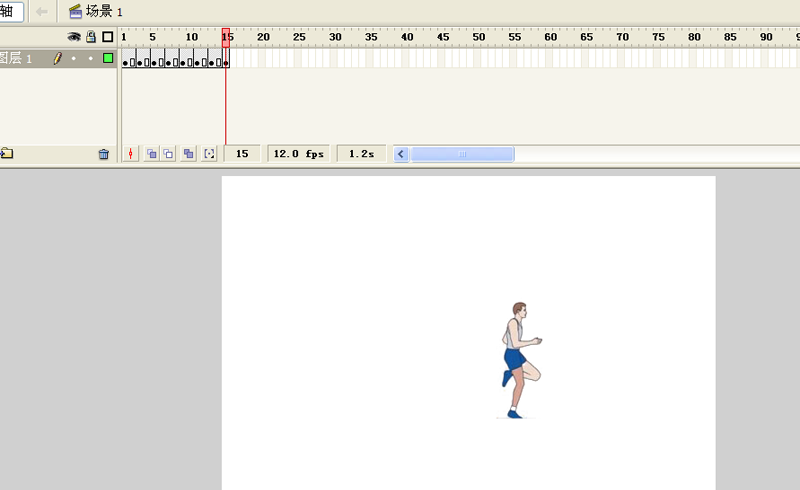Click frame 10 on the timeline ruler
The width and height of the screenshot is (800, 490).
pos(191,37)
